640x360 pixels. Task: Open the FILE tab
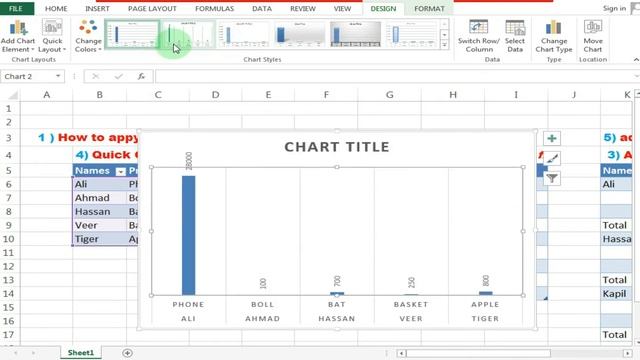[x=16, y=8]
